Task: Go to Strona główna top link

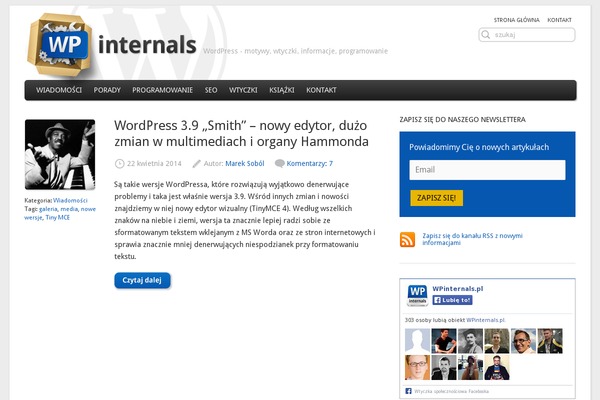Action: pos(517,20)
